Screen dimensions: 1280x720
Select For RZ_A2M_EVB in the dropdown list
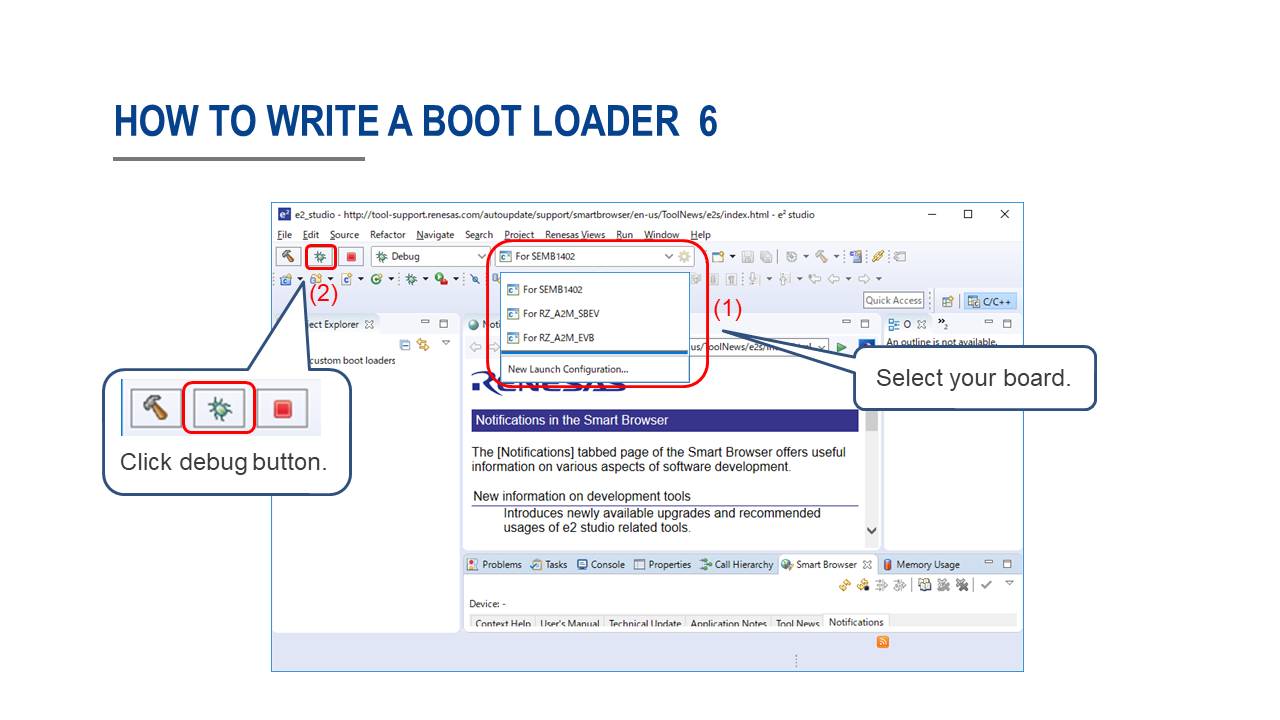click(x=595, y=337)
